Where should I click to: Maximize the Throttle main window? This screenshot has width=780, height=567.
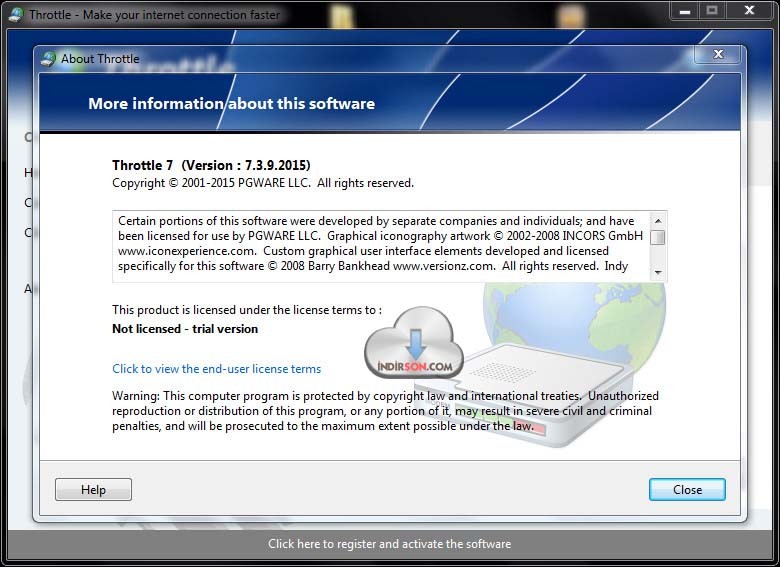(x=712, y=10)
